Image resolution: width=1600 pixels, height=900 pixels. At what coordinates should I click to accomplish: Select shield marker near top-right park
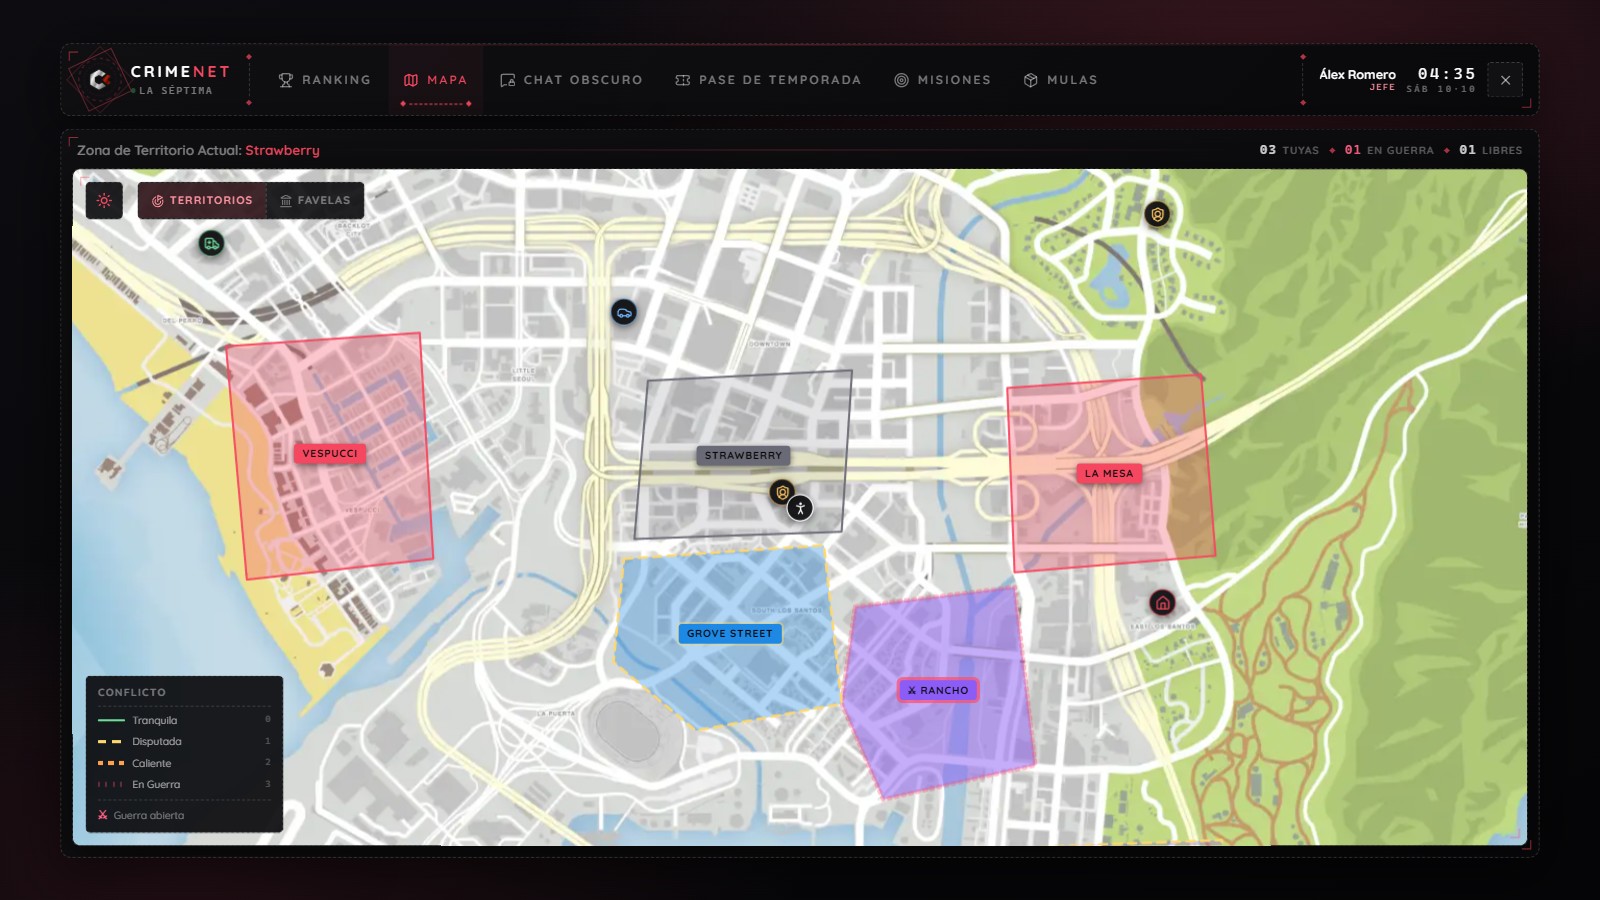(x=1157, y=214)
